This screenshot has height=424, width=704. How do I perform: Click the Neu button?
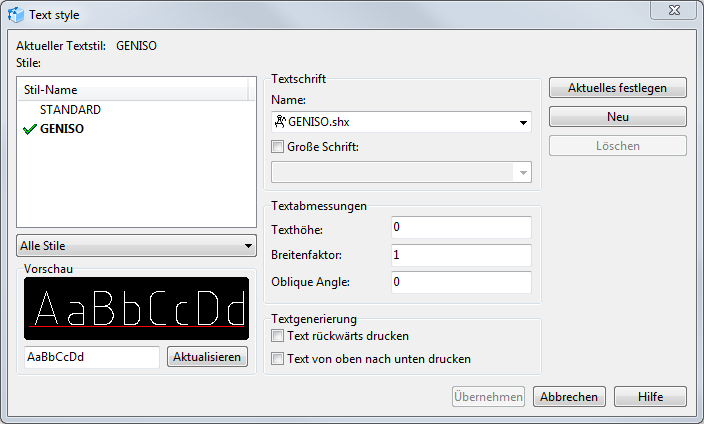[617, 117]
